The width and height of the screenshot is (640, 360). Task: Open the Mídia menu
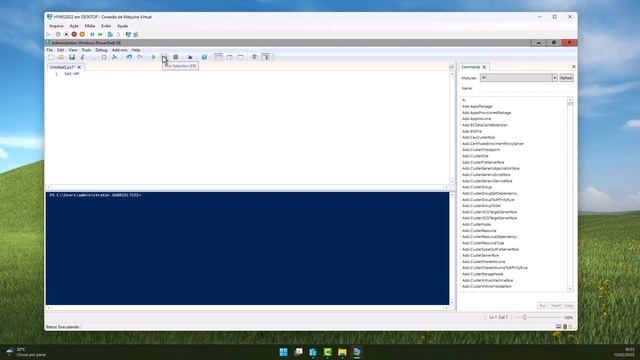pyautogui.click(x=90, y=26)
